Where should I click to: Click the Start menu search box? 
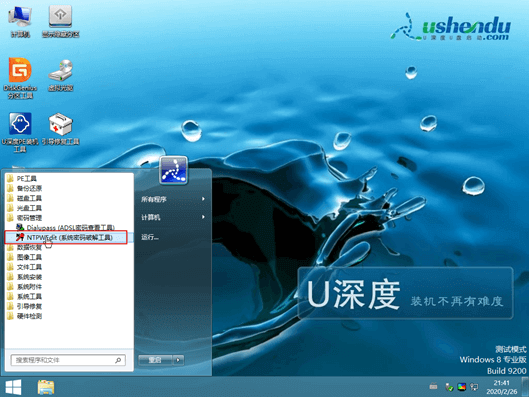pyautogui.click(x=68, y=360)
